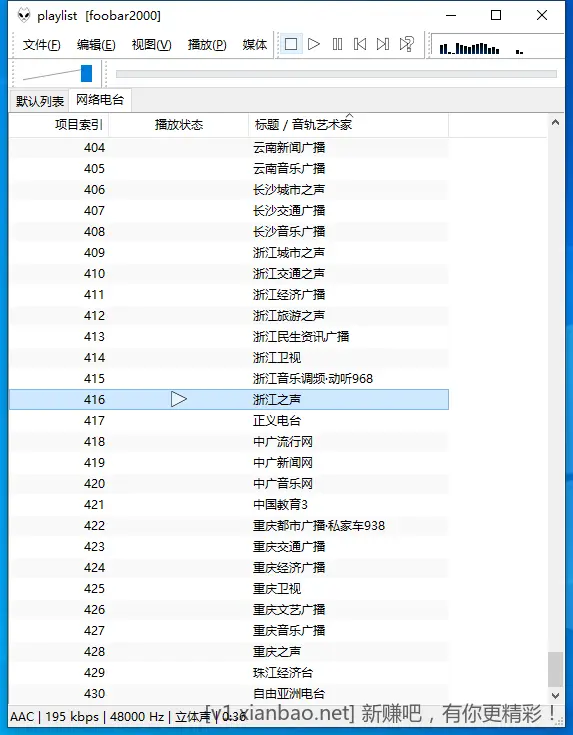Click the Stop playback button
The width and height of the screenshot is (573, 735).
click(x=291, y=45)
